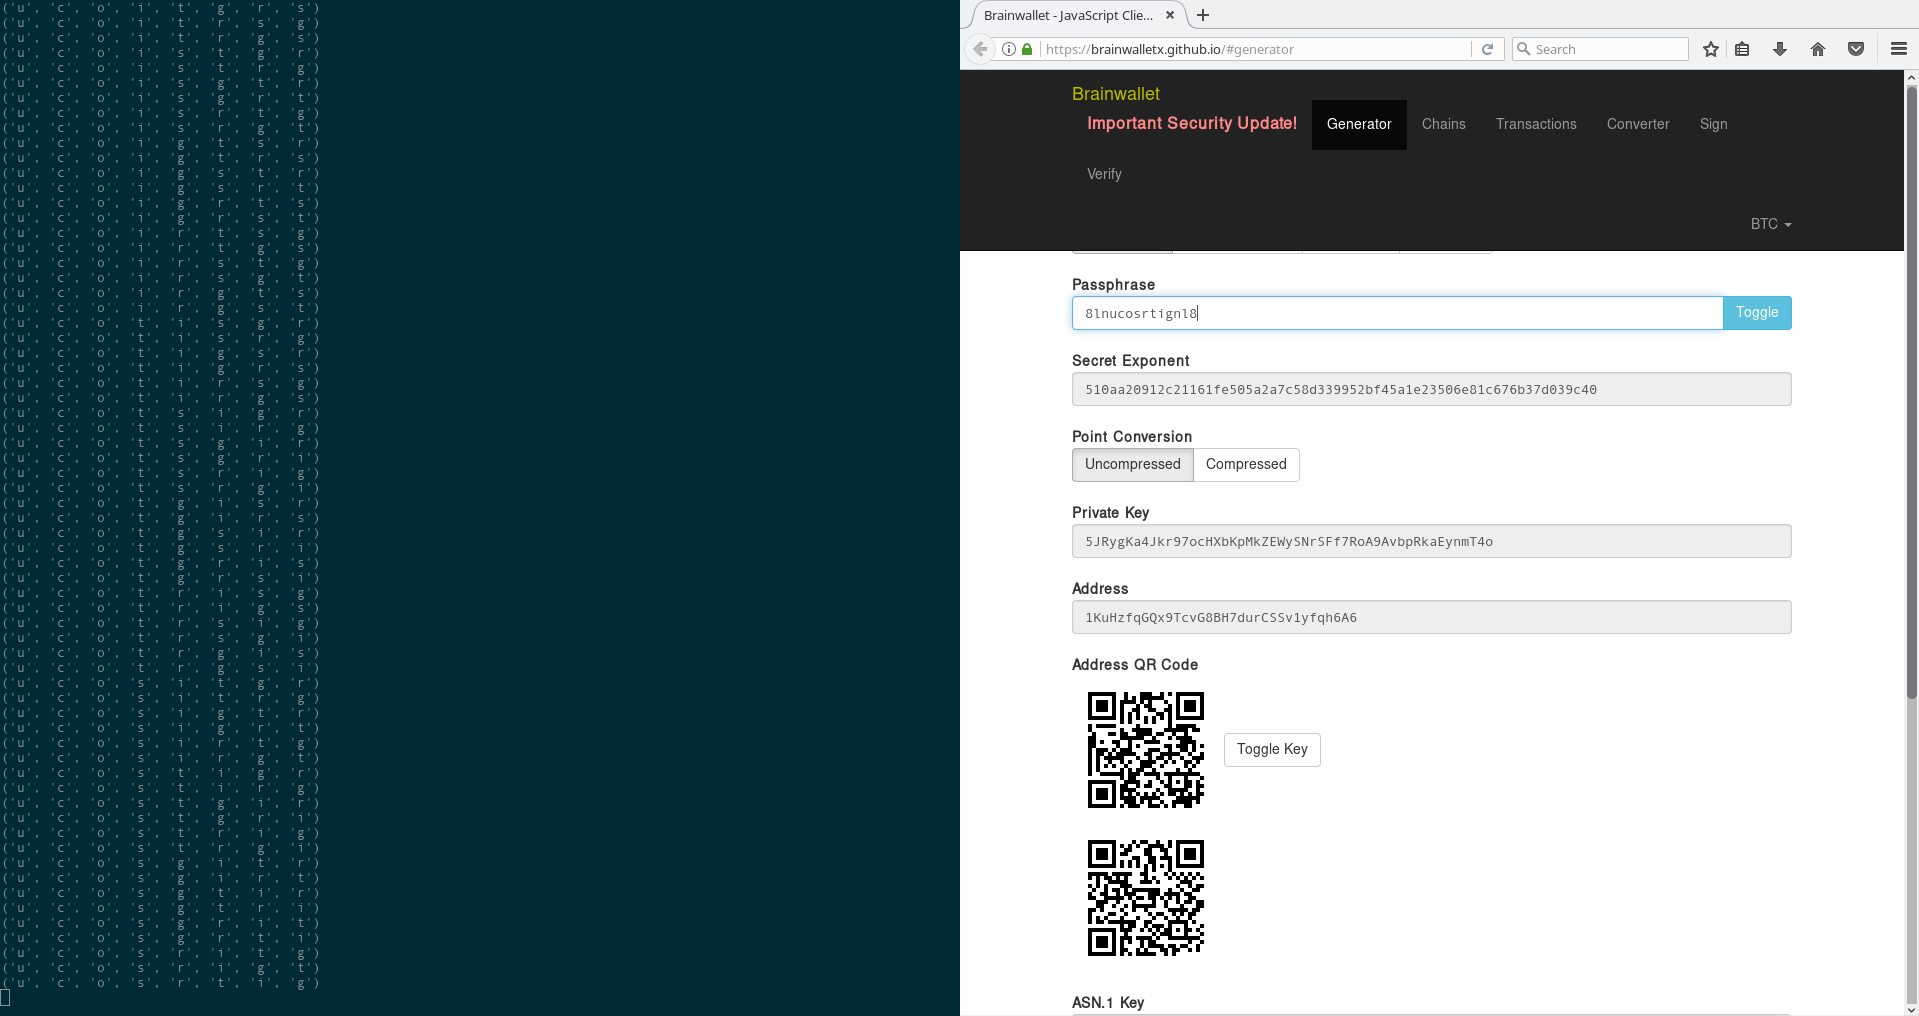Open the Brainwallet brand link
1919x1016 pixels.
coord(1115,93)
